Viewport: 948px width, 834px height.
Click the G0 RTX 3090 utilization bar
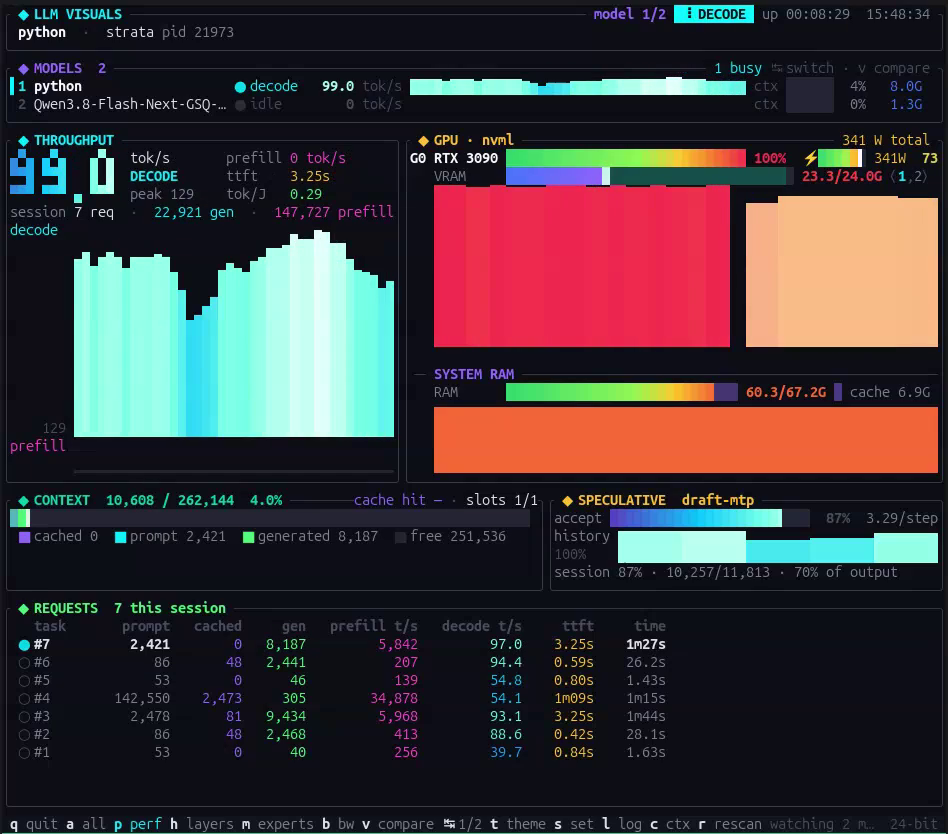626,158
